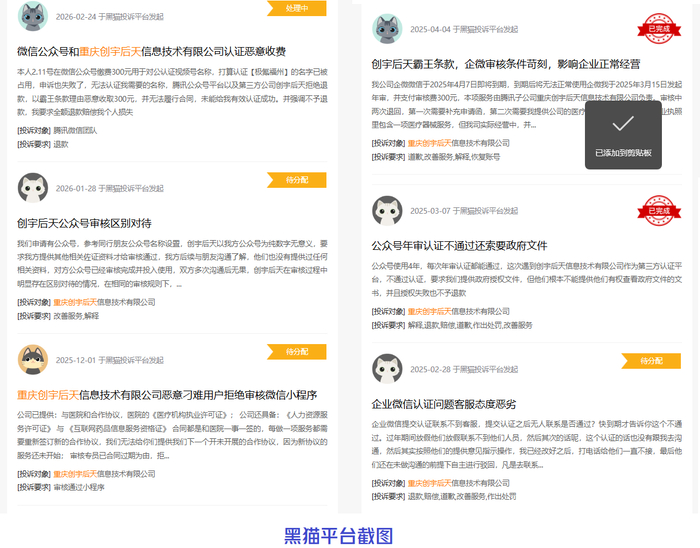Click the 投诉要求 道歉,改善服务,解释,恢复账号 line
The image size is (700, 548).
click(436, 157)
